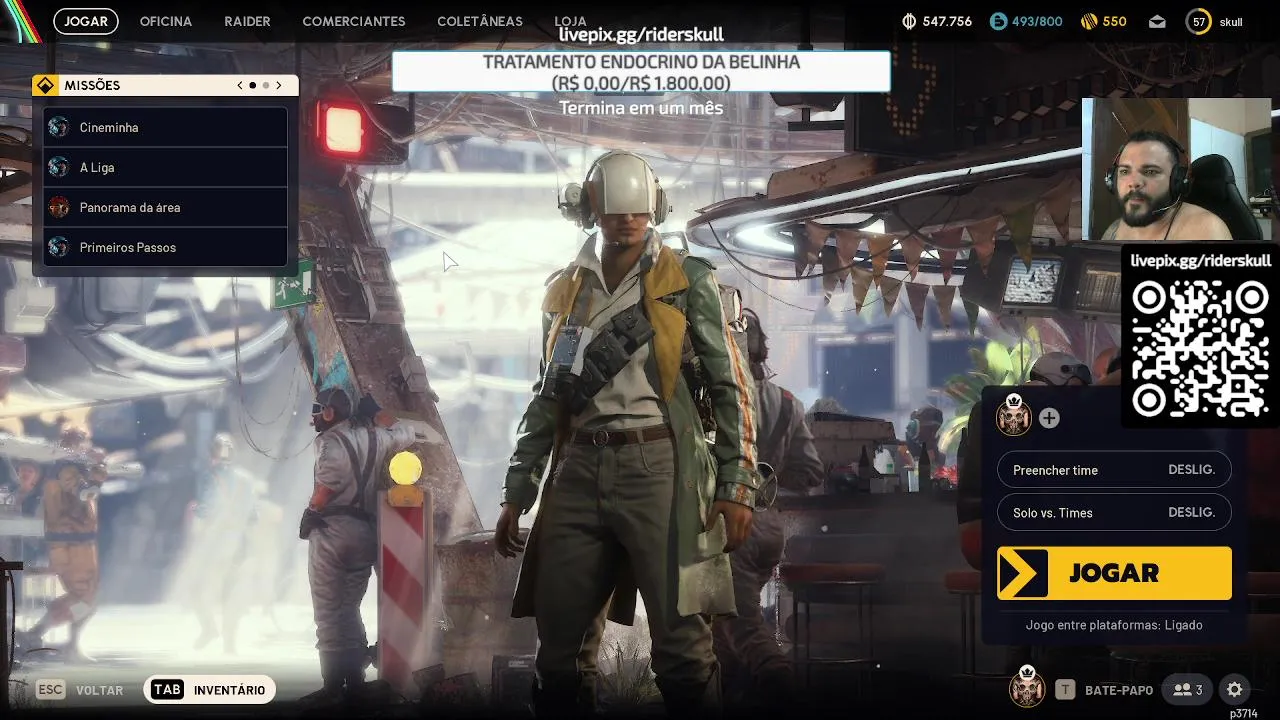This screenshot has width=1280, height=720.
Task: Add a party member with plus icon
Action: (x=1049, y=418)
